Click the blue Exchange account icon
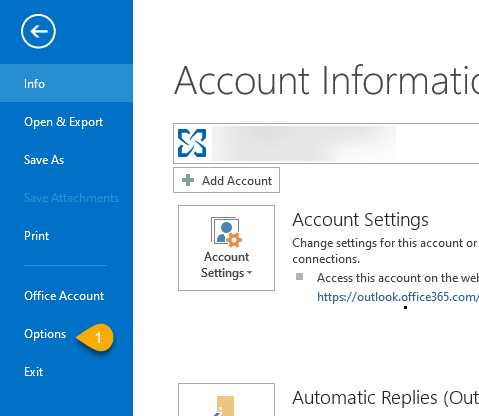 (192, 143)
